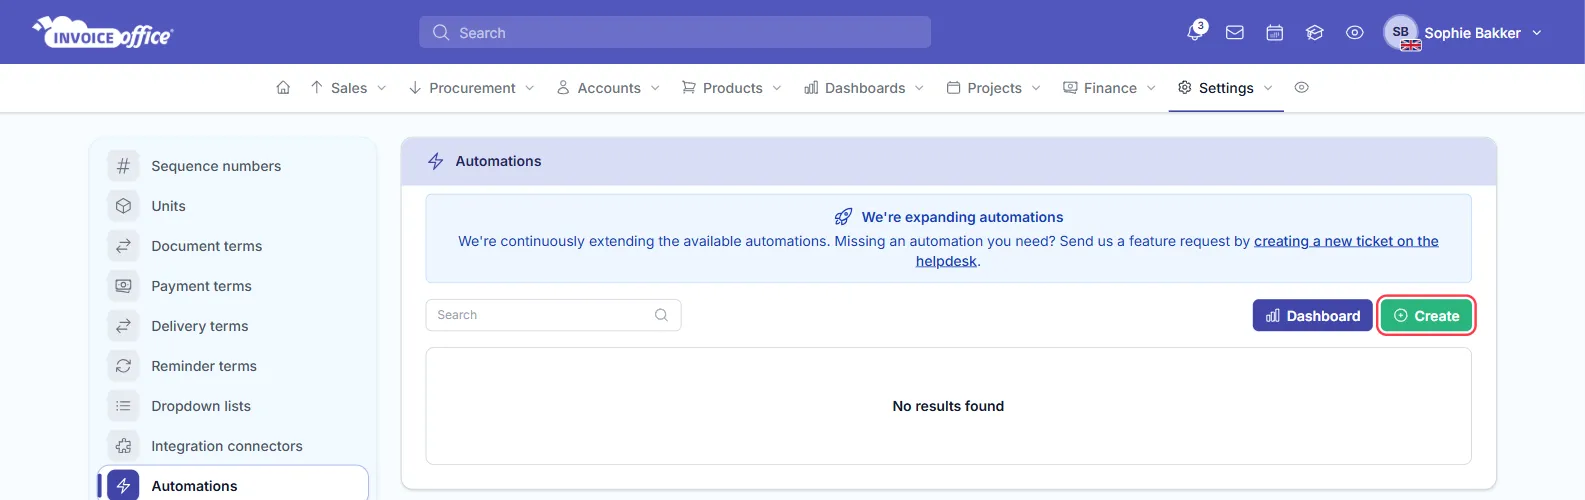
Task: Click the magnifier in automations search
Action: tap(661, 315)
